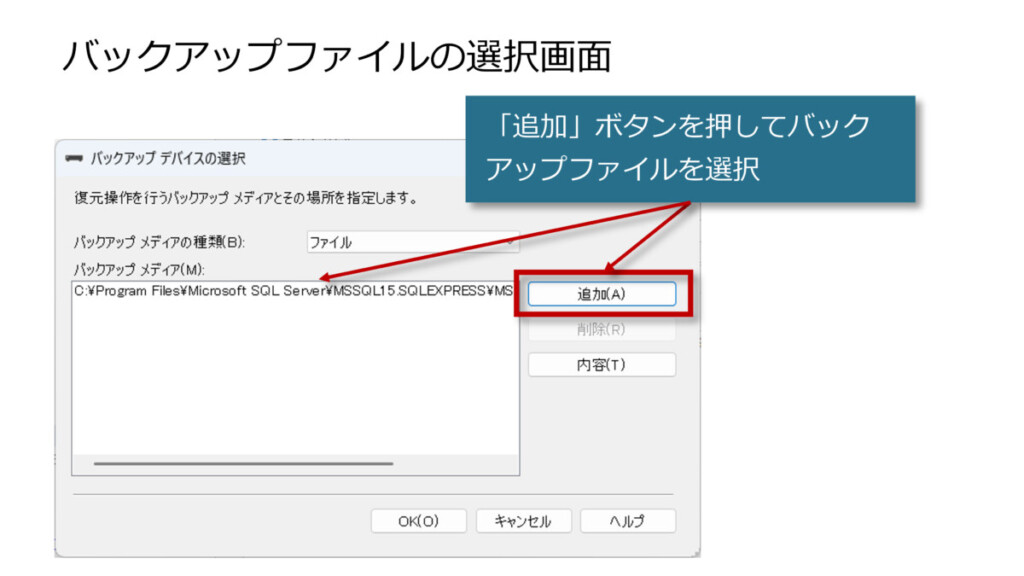Open help via the ヘルプ button
1024x576 pixels.
627,521
